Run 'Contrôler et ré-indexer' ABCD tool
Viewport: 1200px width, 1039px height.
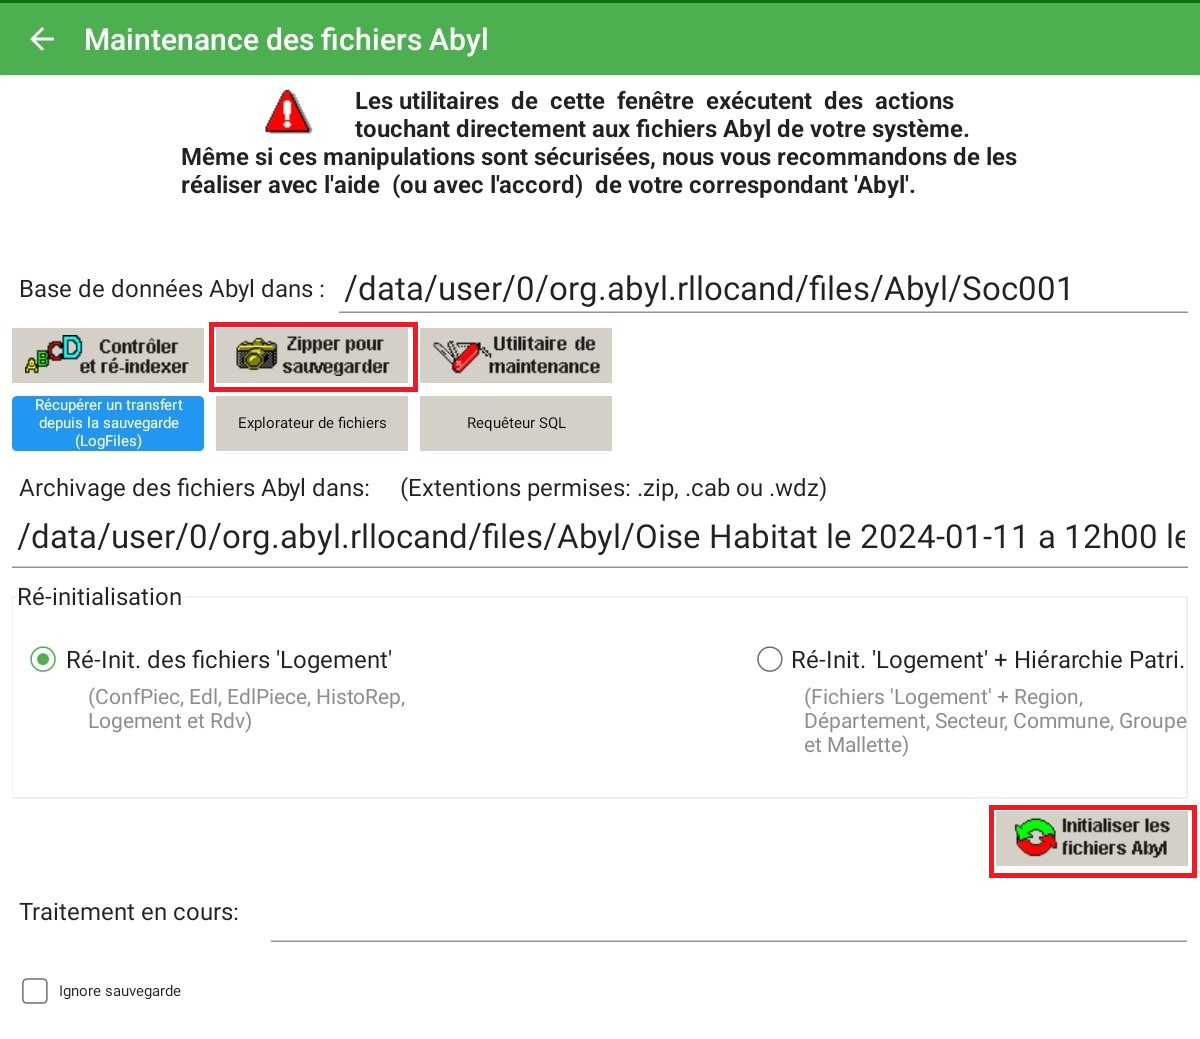click(x=108, y=356)
